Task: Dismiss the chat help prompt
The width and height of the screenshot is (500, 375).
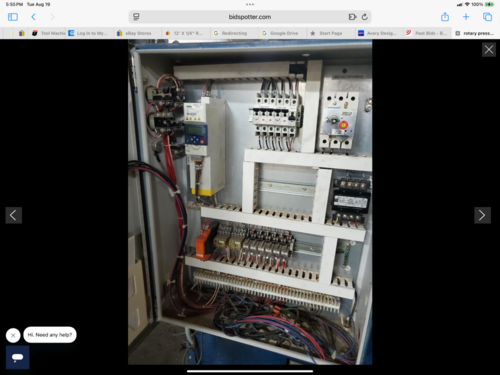Action: [x=13, y=335]
